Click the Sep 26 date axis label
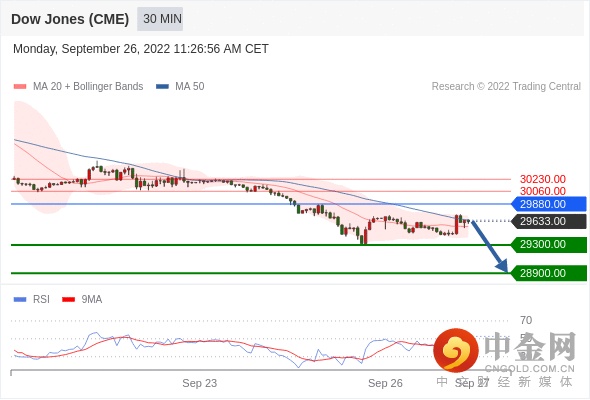590x400 pixels. pos(385,383)
